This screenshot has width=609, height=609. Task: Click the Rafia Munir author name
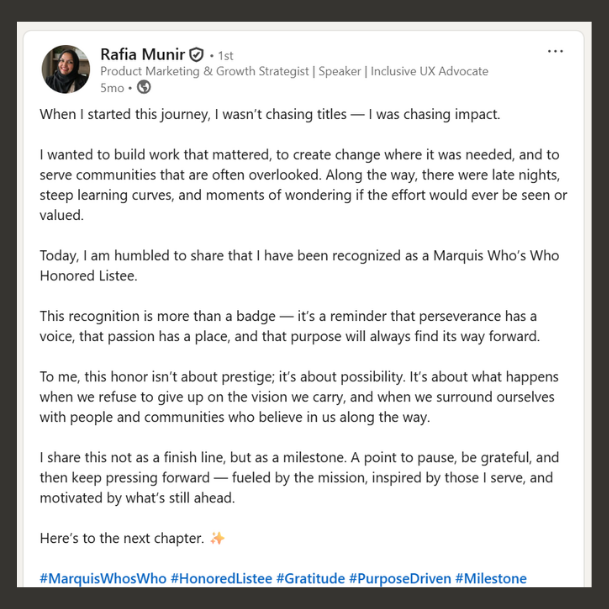(x=142, y=53)
